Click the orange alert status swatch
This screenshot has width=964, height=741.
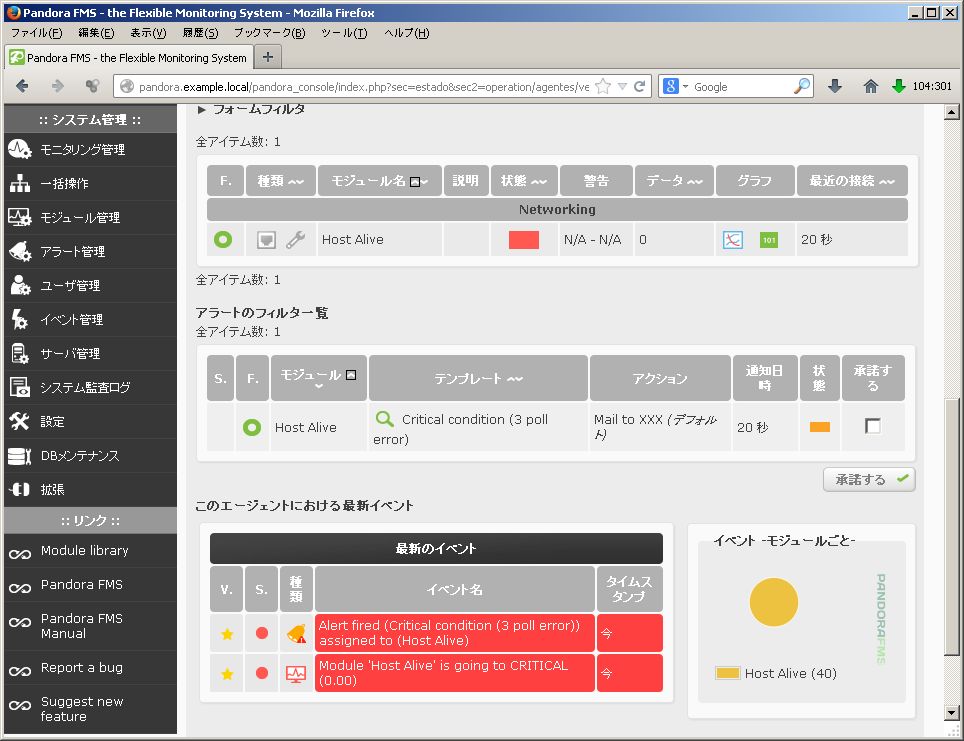pyautogui.click(x=820, y=427)
